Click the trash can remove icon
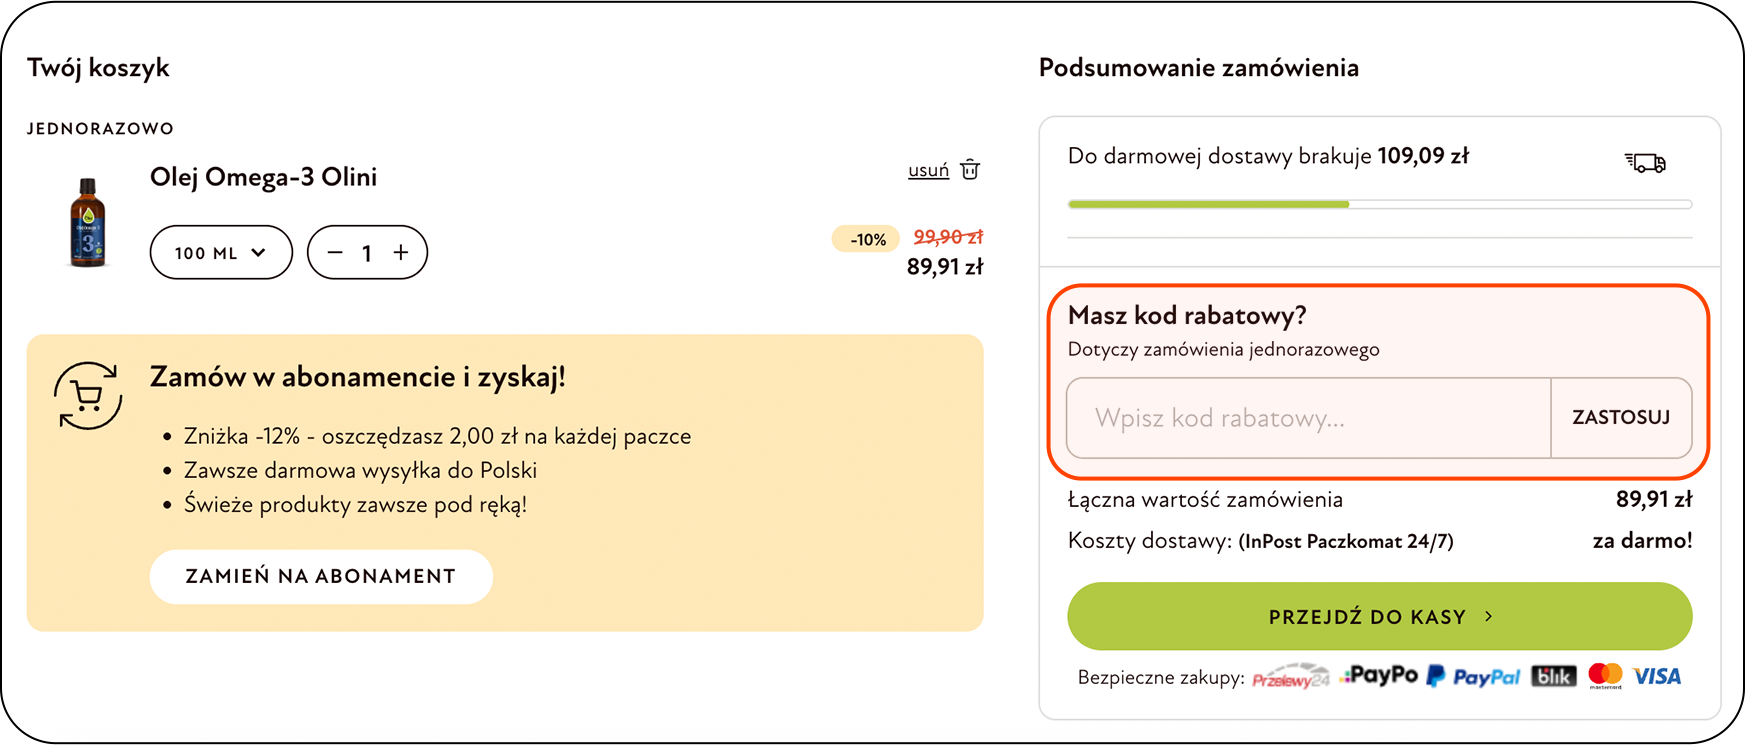The width and height of the screenshot is (1746, 745). click(970, 169)
